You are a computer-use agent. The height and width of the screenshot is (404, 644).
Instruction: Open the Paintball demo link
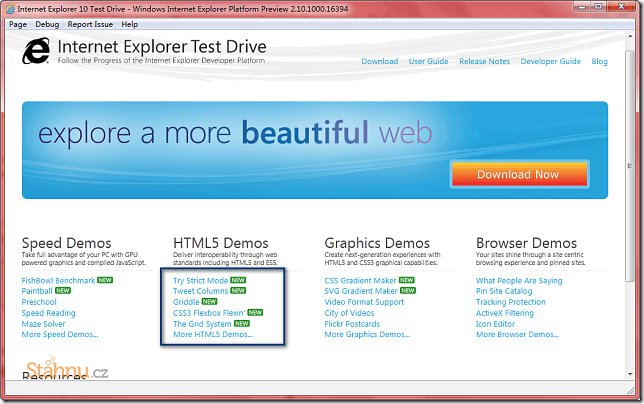click(37, 291)
